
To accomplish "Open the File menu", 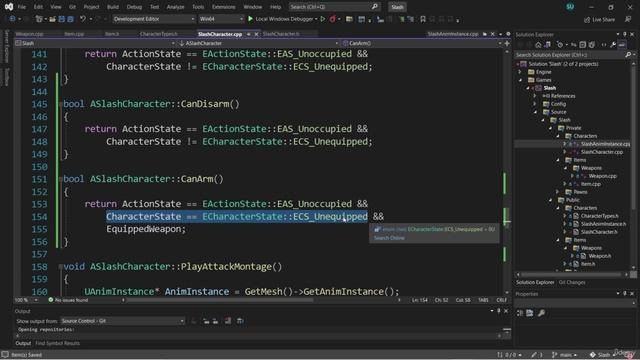I will 22,7.
